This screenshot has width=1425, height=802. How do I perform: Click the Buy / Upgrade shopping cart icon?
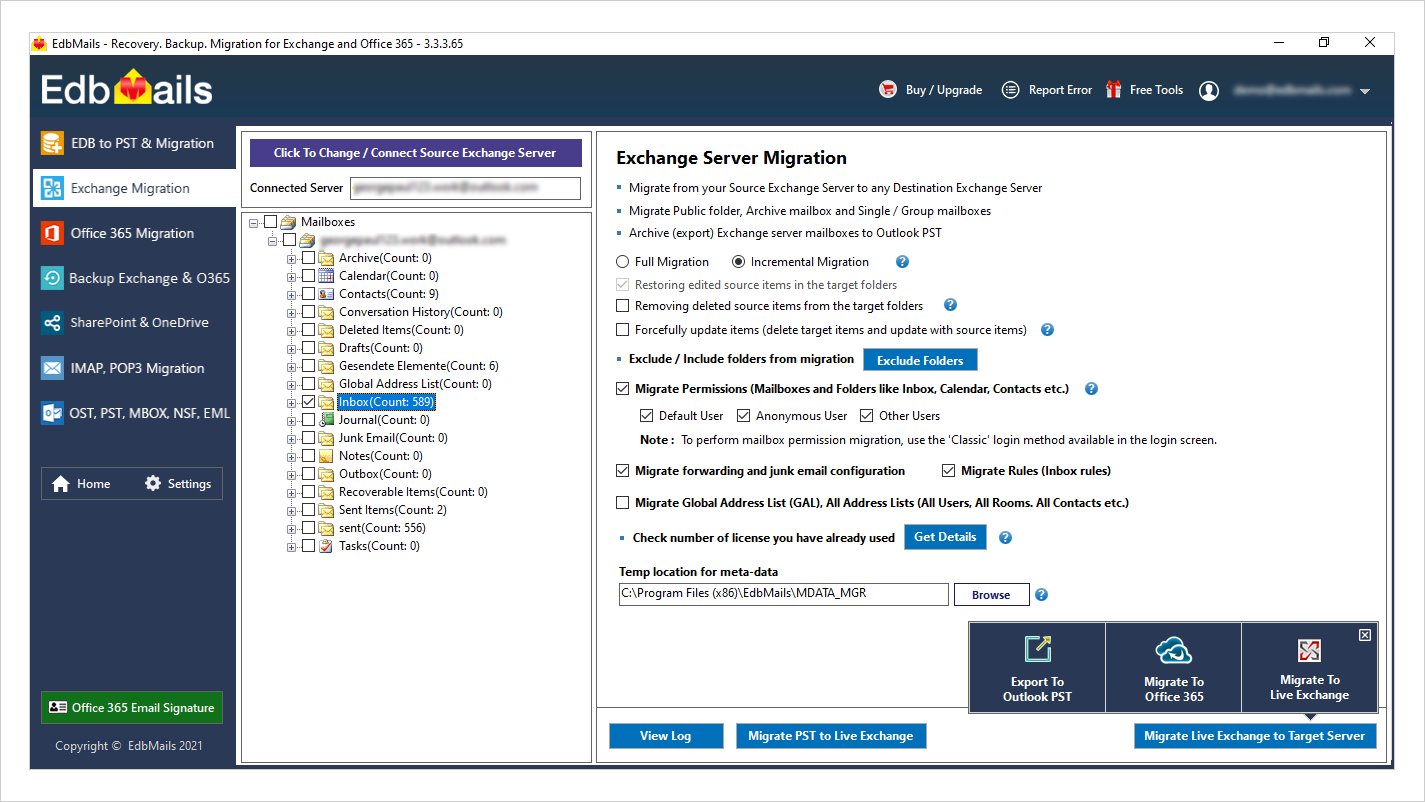tap(888, 90)
